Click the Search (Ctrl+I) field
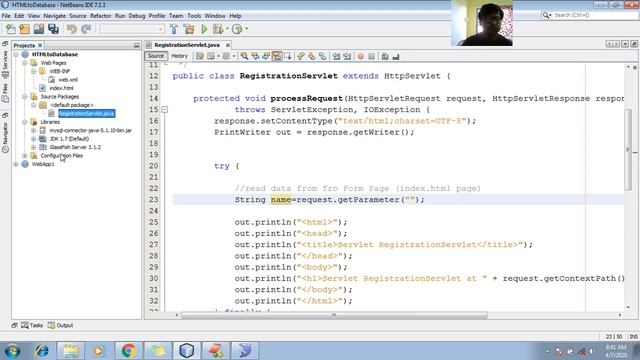The width and height of the screenshot is (640, 360). 589,15
